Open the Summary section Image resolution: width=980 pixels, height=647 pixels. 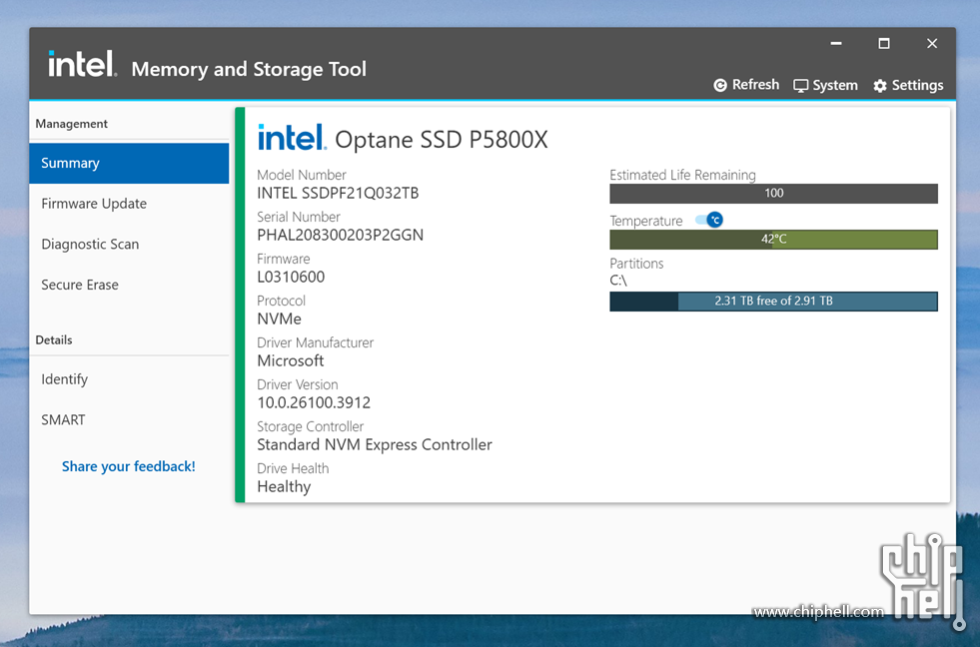click(129, 163)
